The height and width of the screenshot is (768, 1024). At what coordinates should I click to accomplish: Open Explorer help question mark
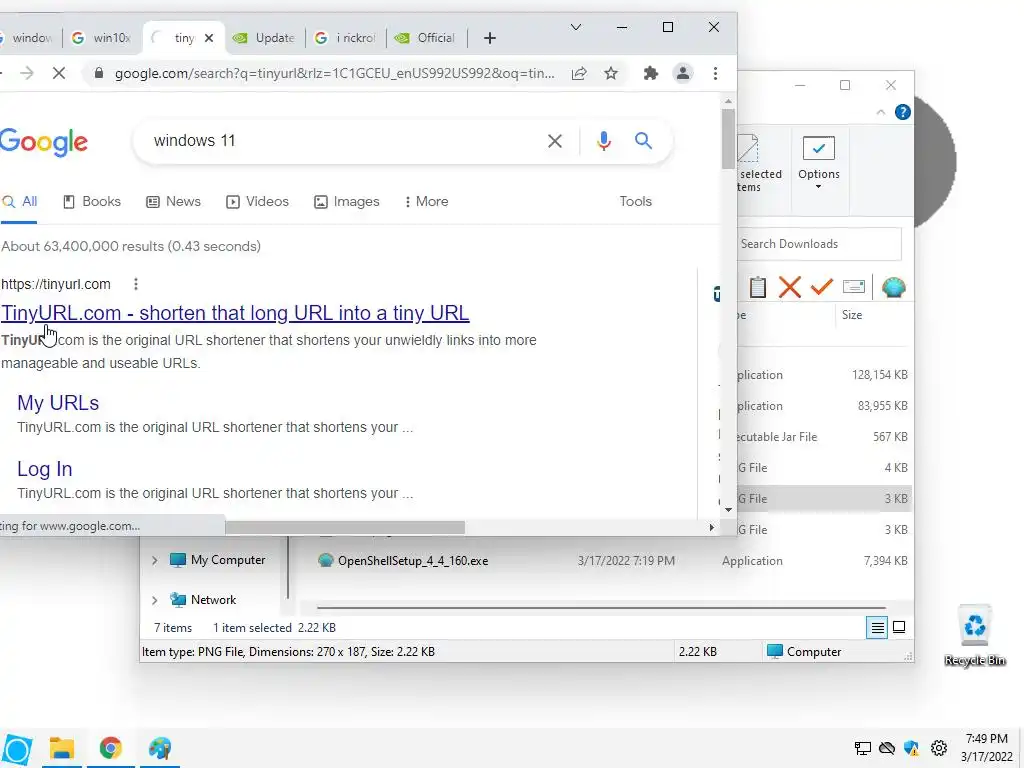tap(903, 112)
